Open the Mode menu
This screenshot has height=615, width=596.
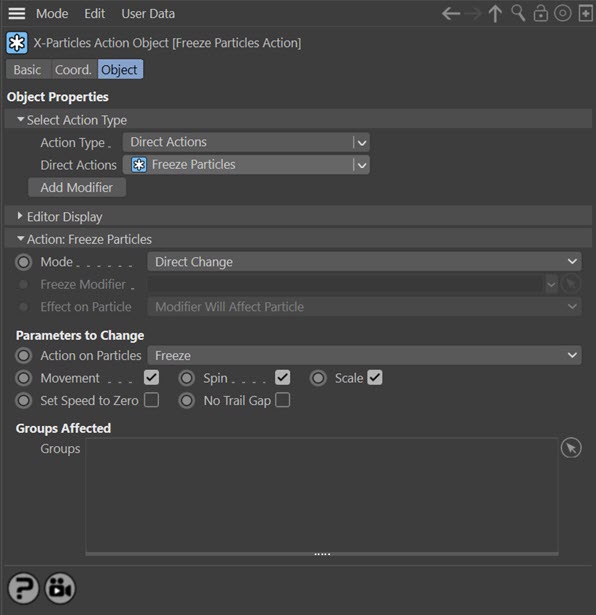[52, 14]
